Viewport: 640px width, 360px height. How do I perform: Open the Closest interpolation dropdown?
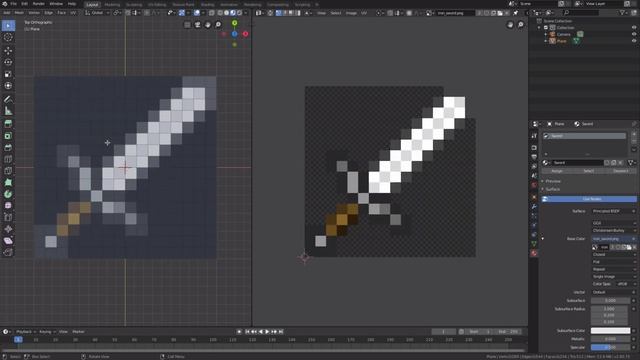[613, 254]
